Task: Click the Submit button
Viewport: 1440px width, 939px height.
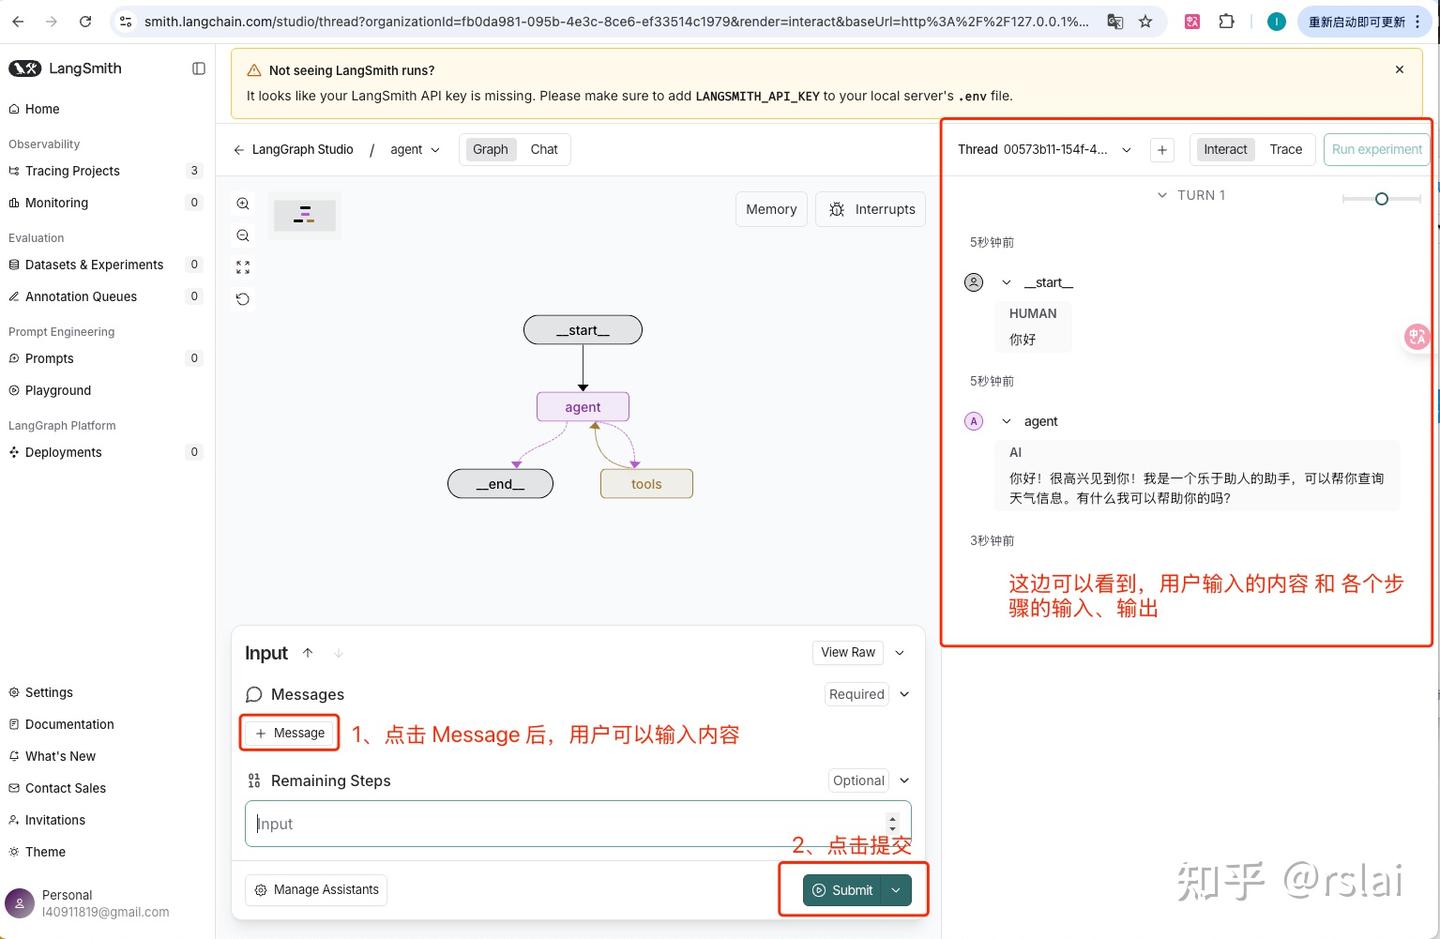Action: [842, 890]
